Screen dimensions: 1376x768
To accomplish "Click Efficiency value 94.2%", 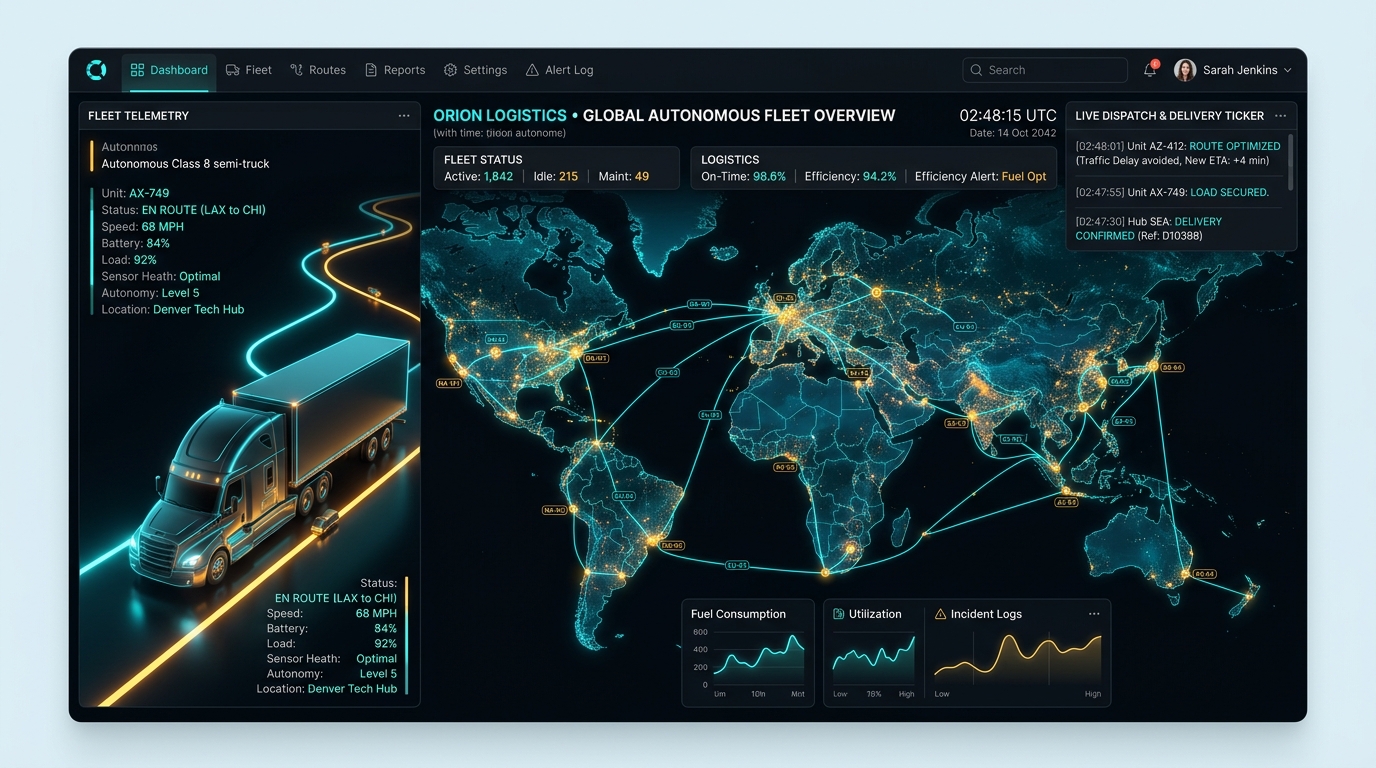I will [x=880, y=176].
